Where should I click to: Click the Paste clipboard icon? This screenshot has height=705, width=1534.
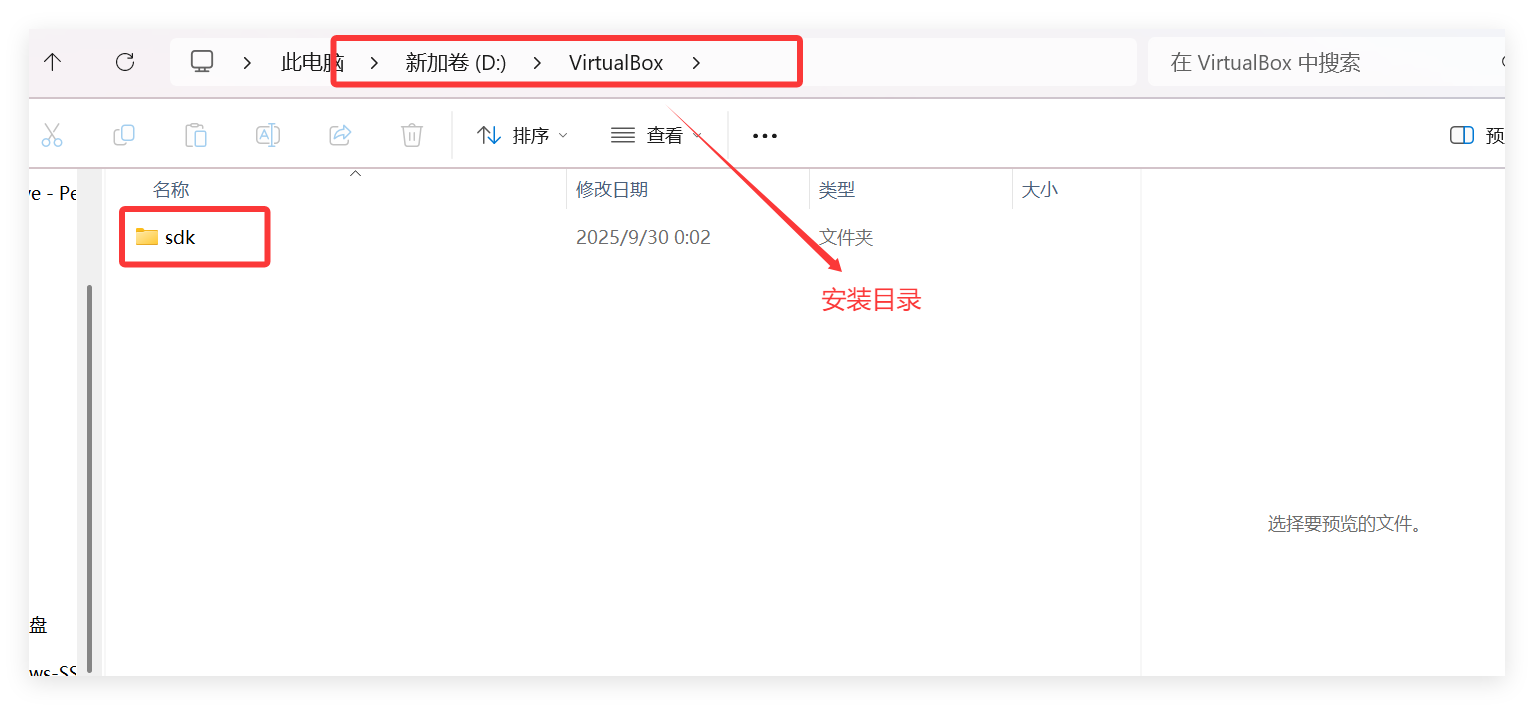coord(196,135)
